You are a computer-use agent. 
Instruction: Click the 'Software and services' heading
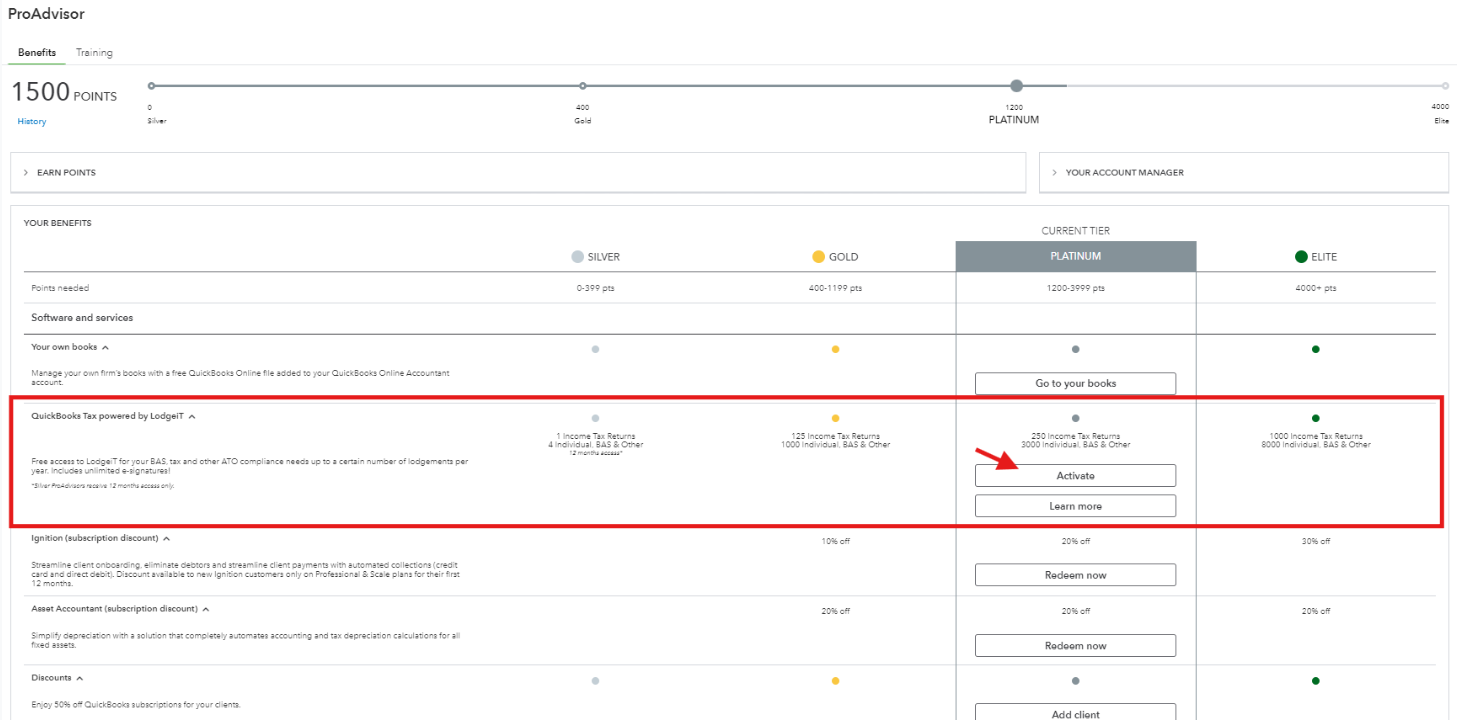82,318
